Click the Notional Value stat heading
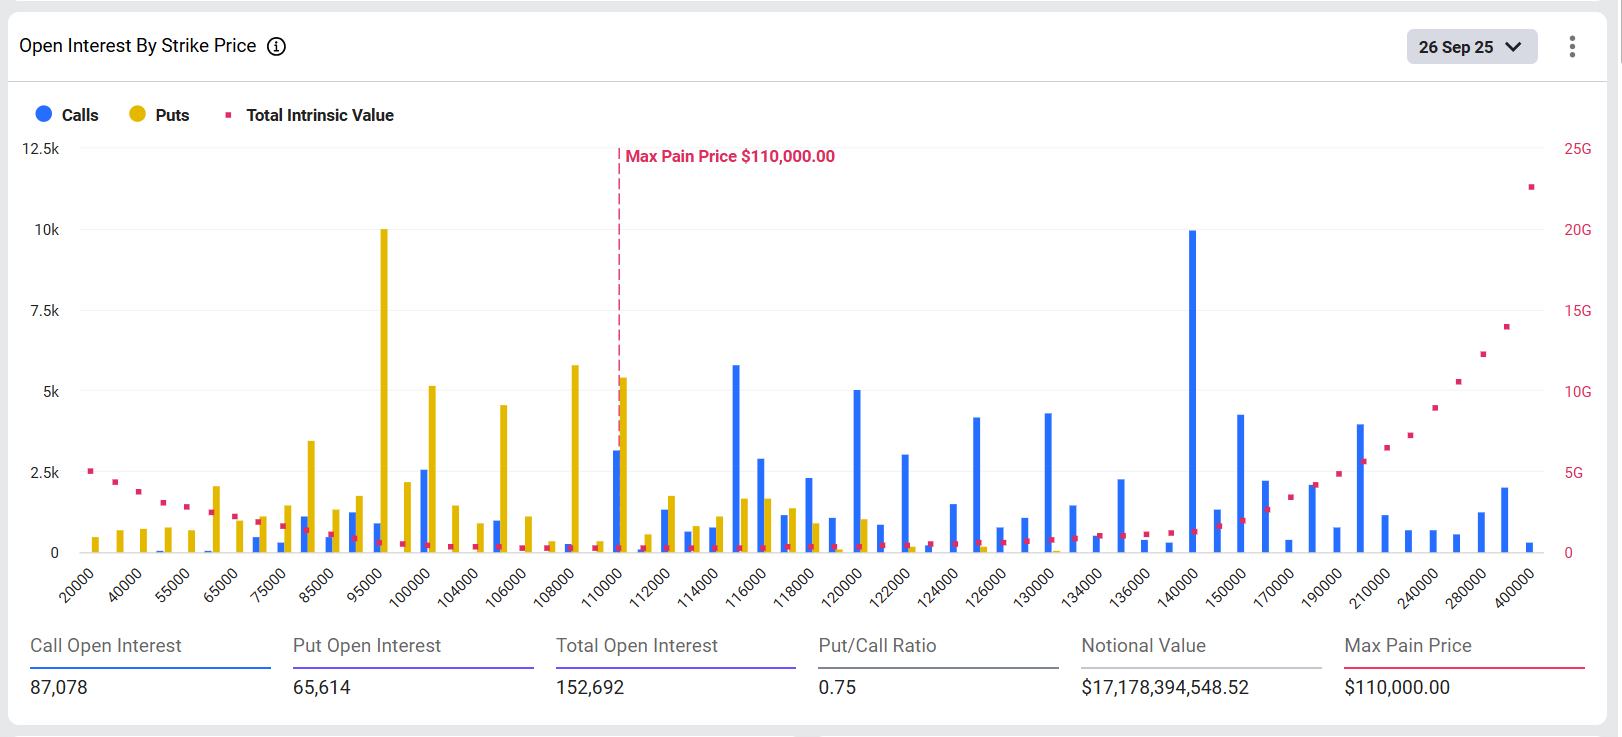 (x=1143, y=646)
